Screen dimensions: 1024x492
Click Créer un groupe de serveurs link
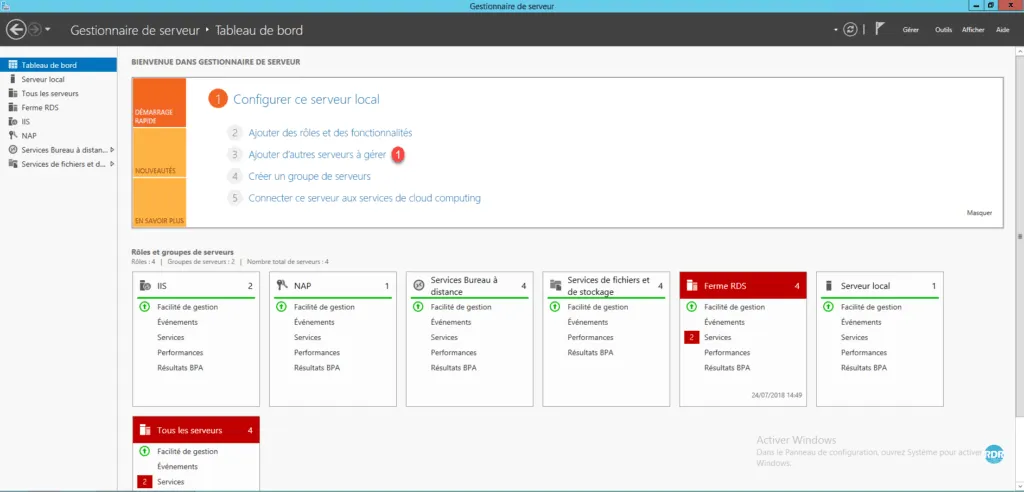coord(309,176)
